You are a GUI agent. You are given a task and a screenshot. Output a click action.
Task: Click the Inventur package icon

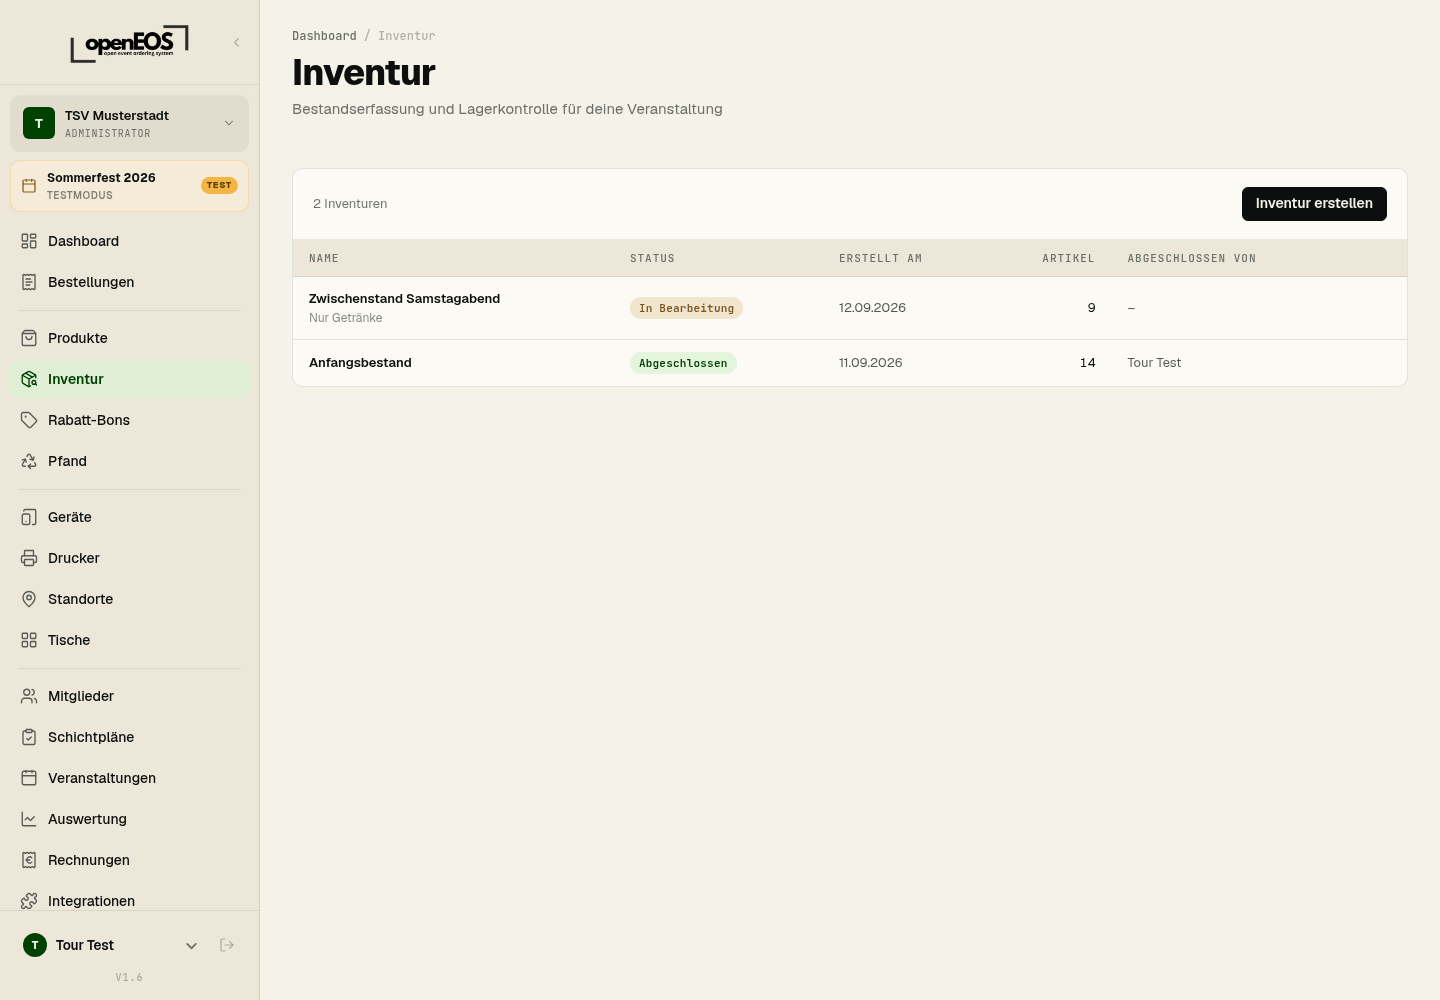coord(29,379)
